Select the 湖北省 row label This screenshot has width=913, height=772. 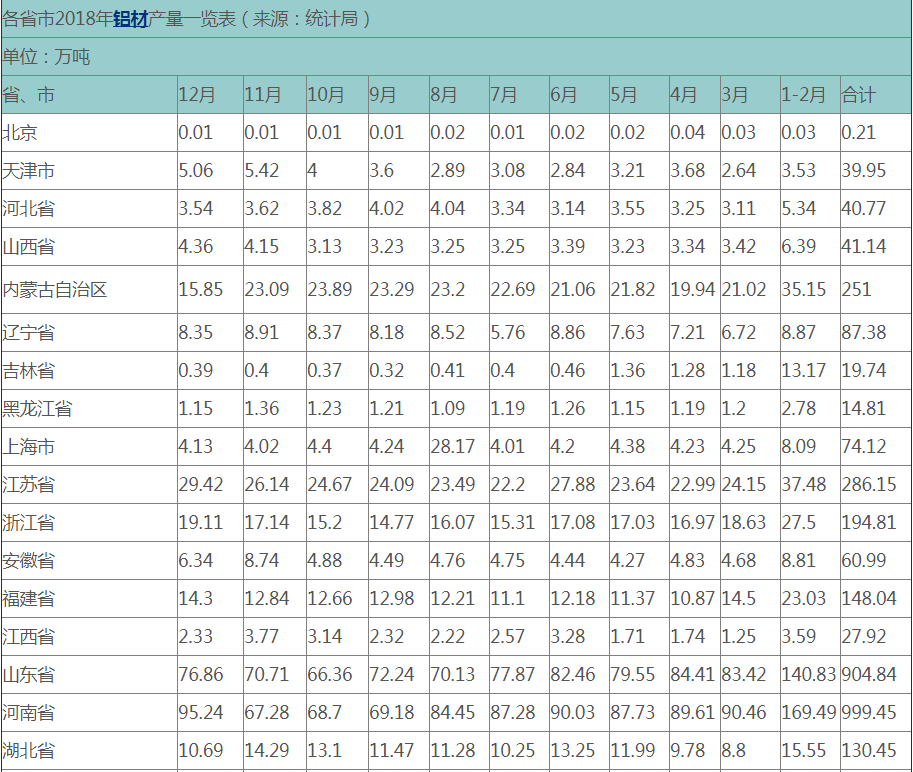click(29, 751)
